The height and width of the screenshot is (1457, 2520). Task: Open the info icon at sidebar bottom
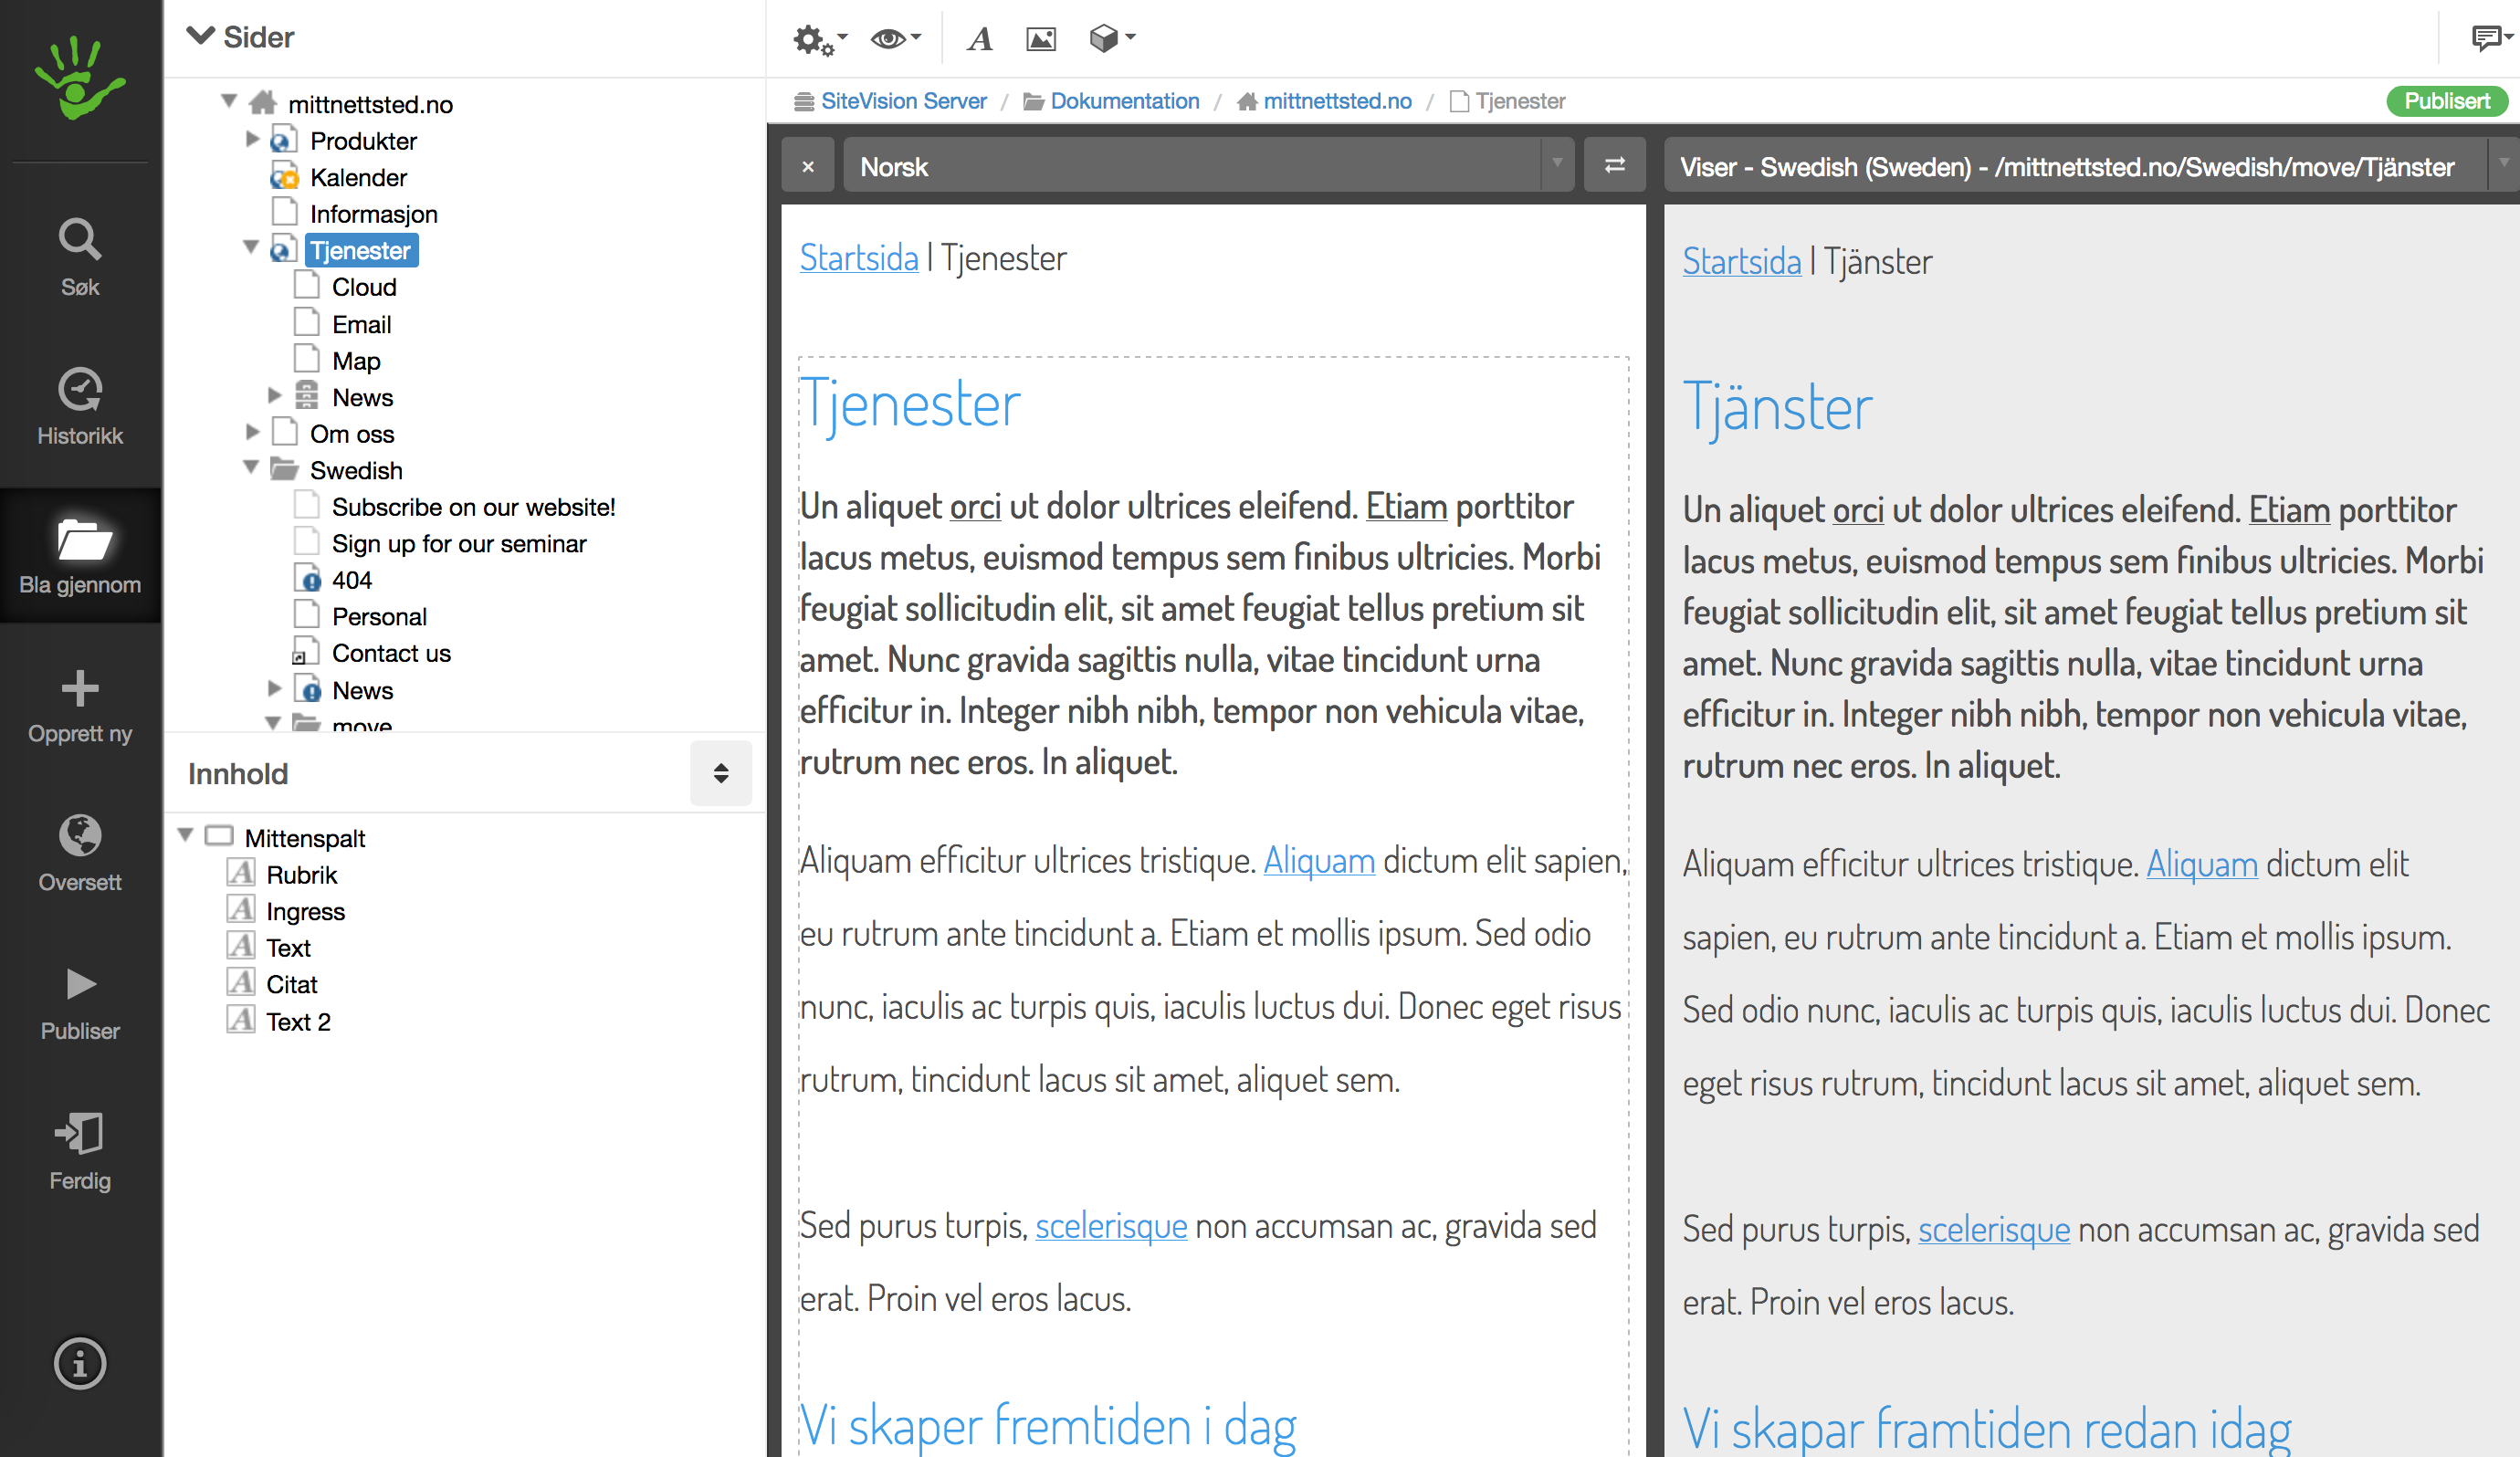pyautogui.click(x=80, y=1363)
